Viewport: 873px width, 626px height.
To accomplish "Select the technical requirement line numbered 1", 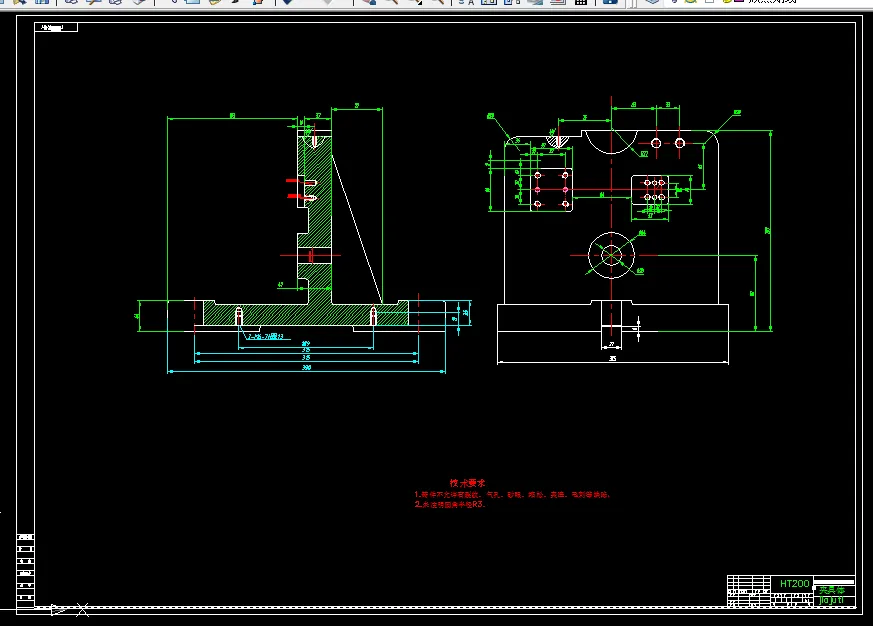I will point(512,494).
